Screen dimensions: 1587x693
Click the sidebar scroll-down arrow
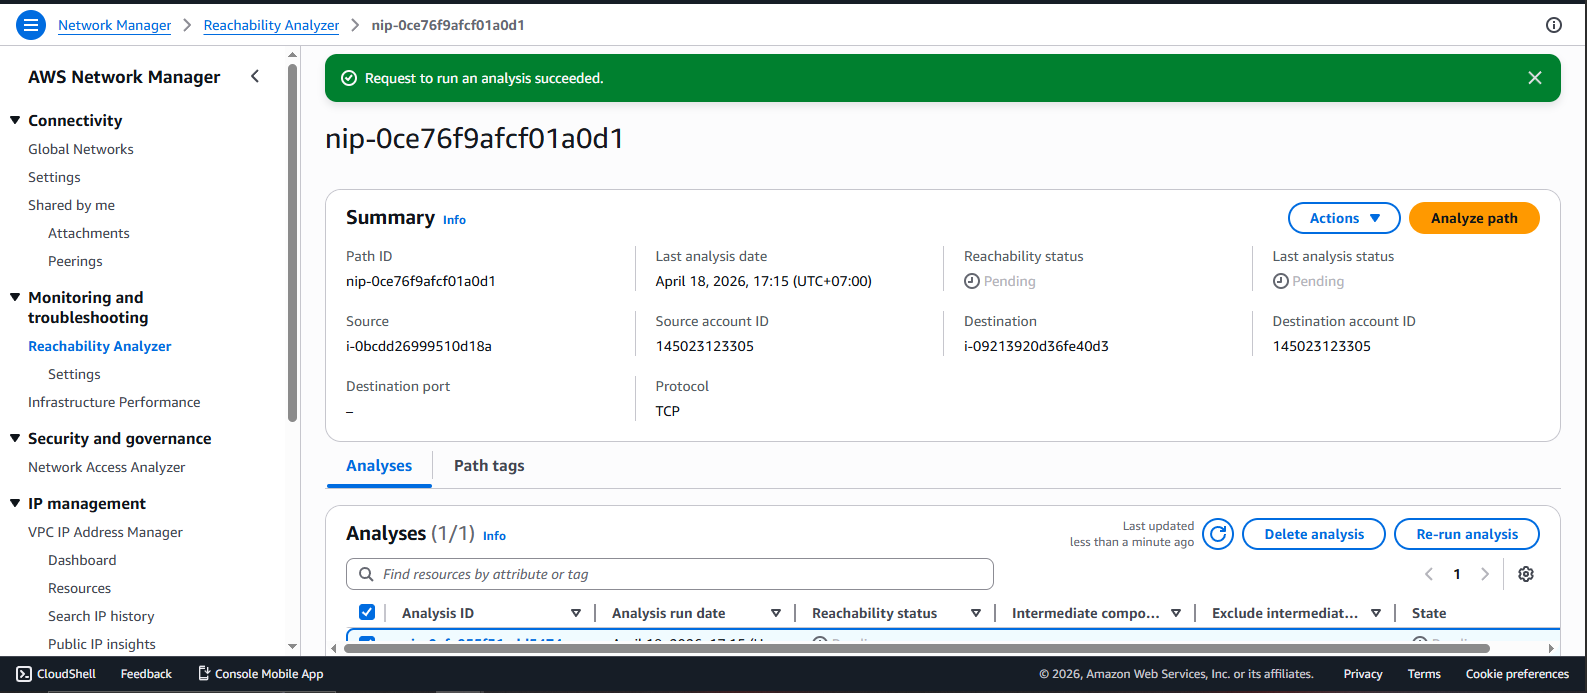click(x=292, y=647)
